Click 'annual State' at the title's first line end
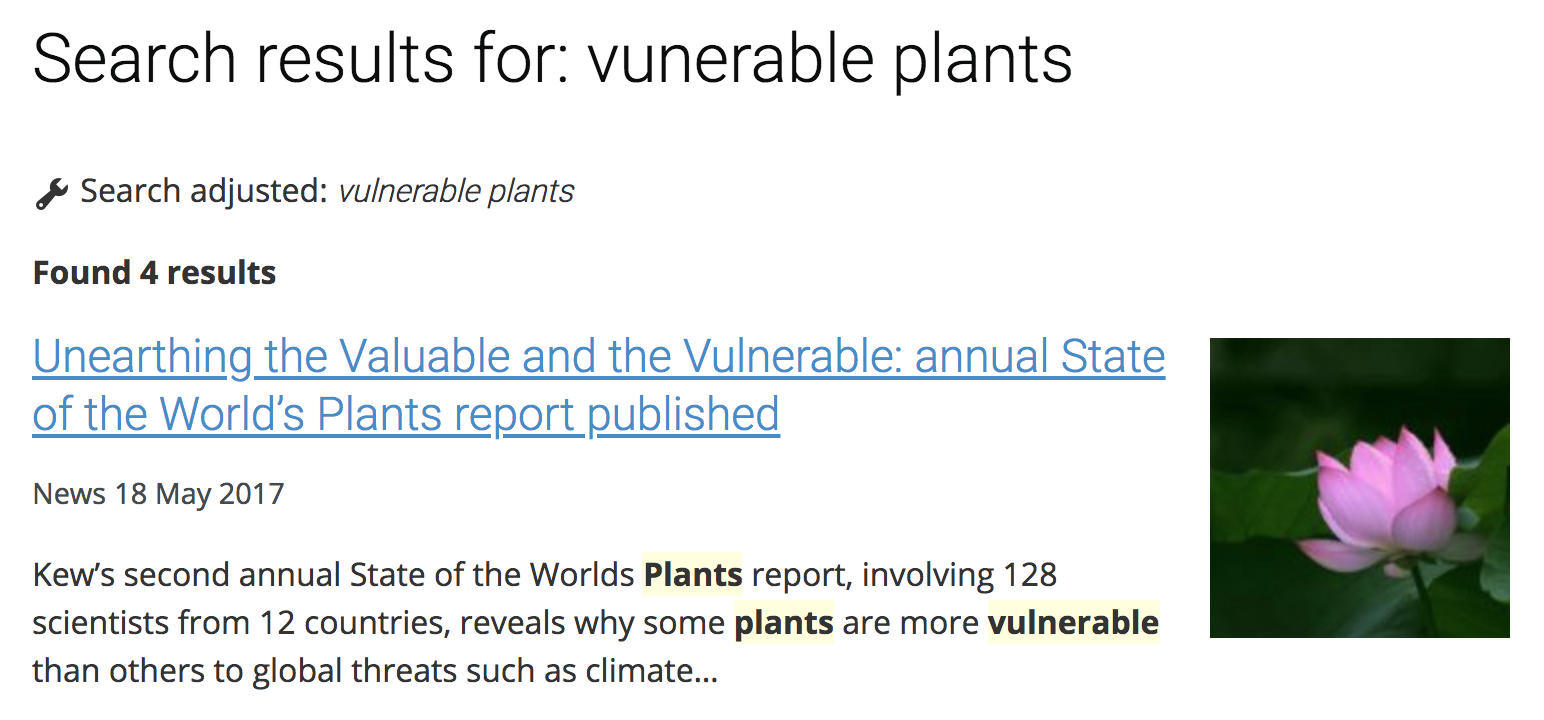The image size is (1544, 720). coord(1040,356)
